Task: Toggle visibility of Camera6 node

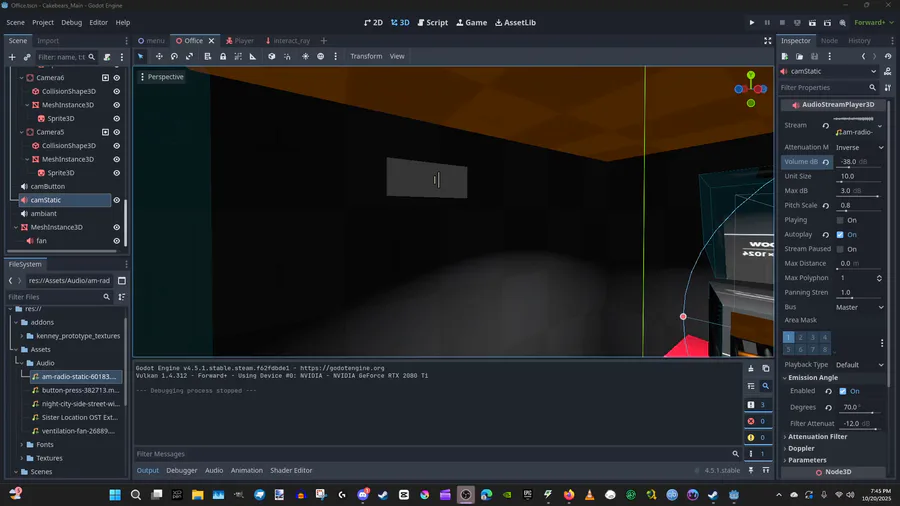Action: (117, 77)
